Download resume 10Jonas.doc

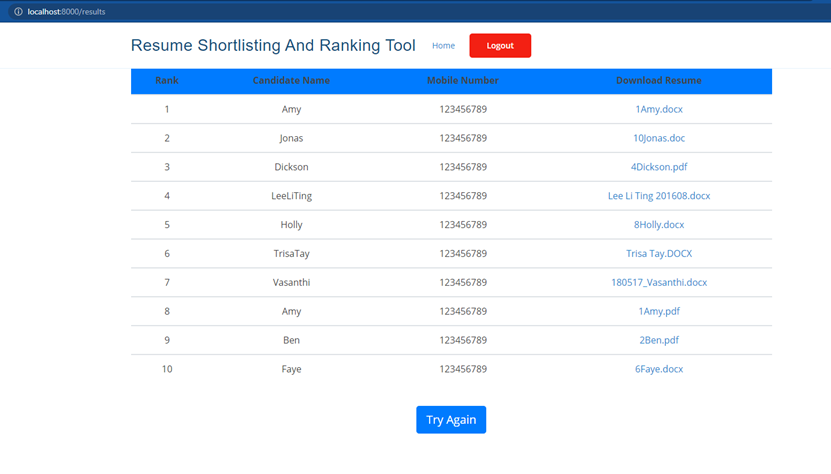coord(658,138)
